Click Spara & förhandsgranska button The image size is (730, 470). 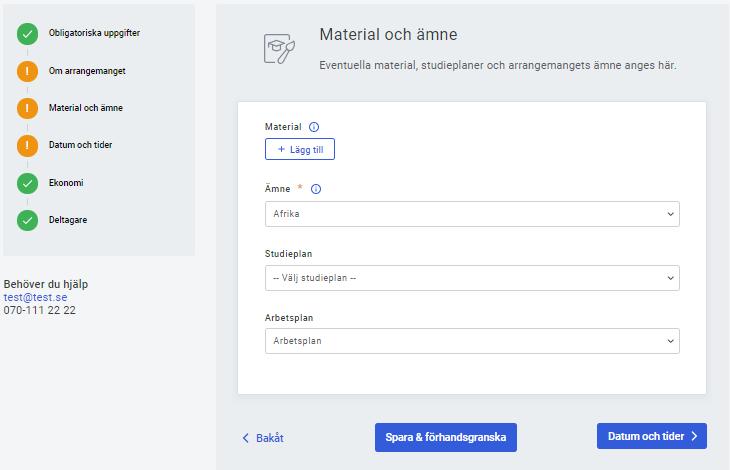446,437
